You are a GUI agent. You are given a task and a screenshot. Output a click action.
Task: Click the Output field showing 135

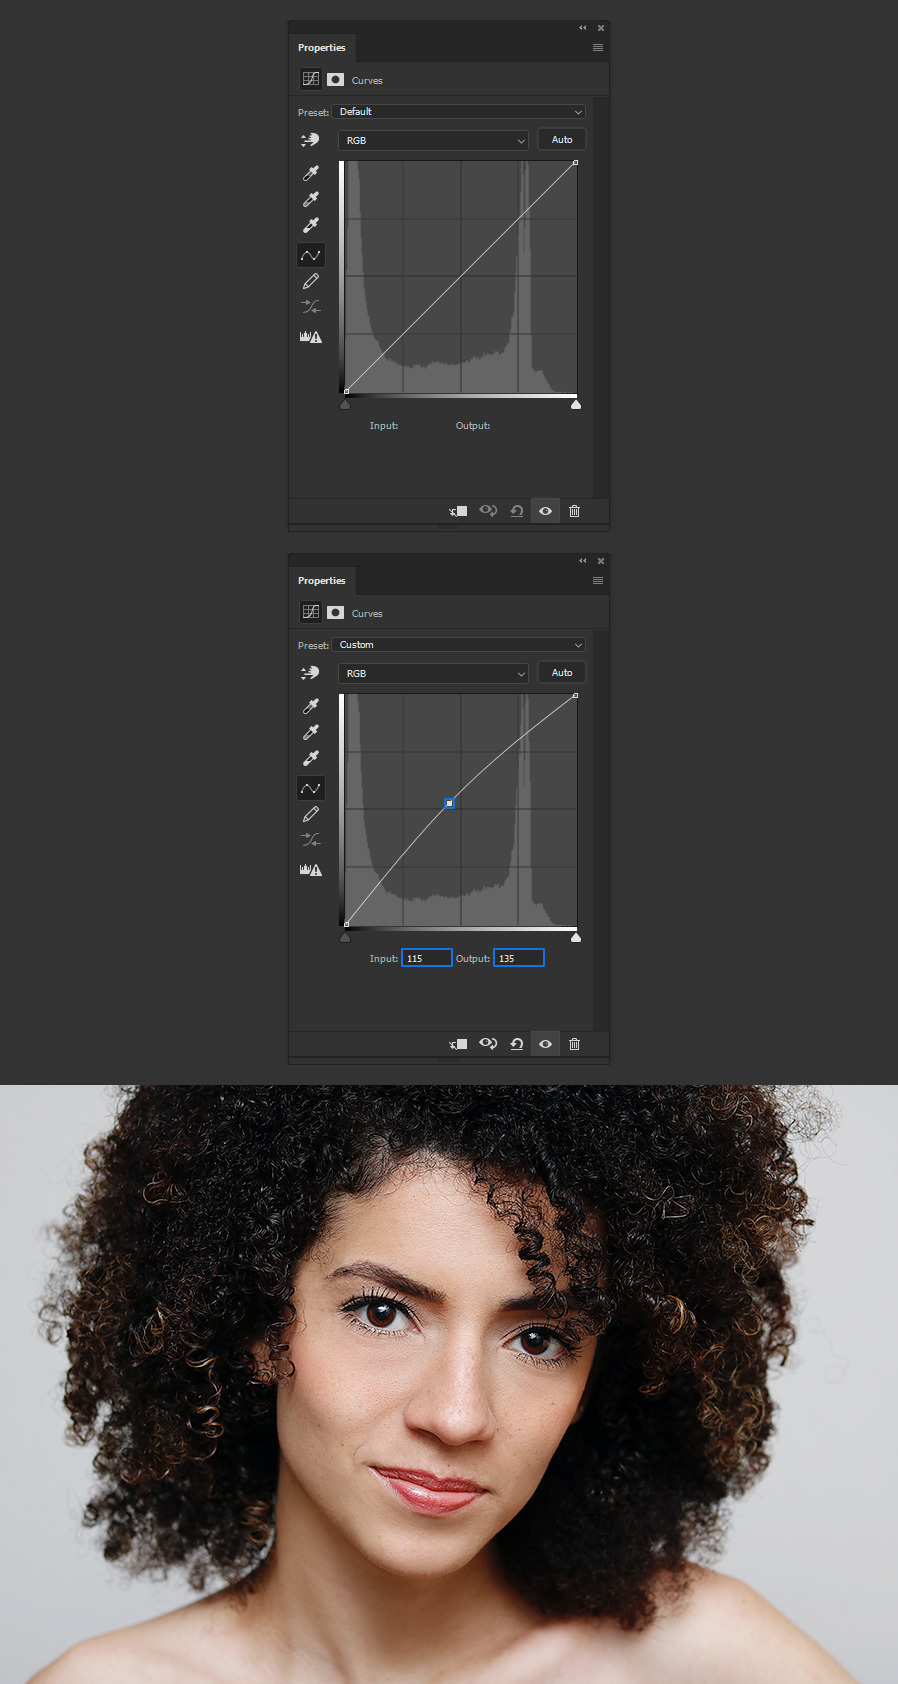(519, 958)
